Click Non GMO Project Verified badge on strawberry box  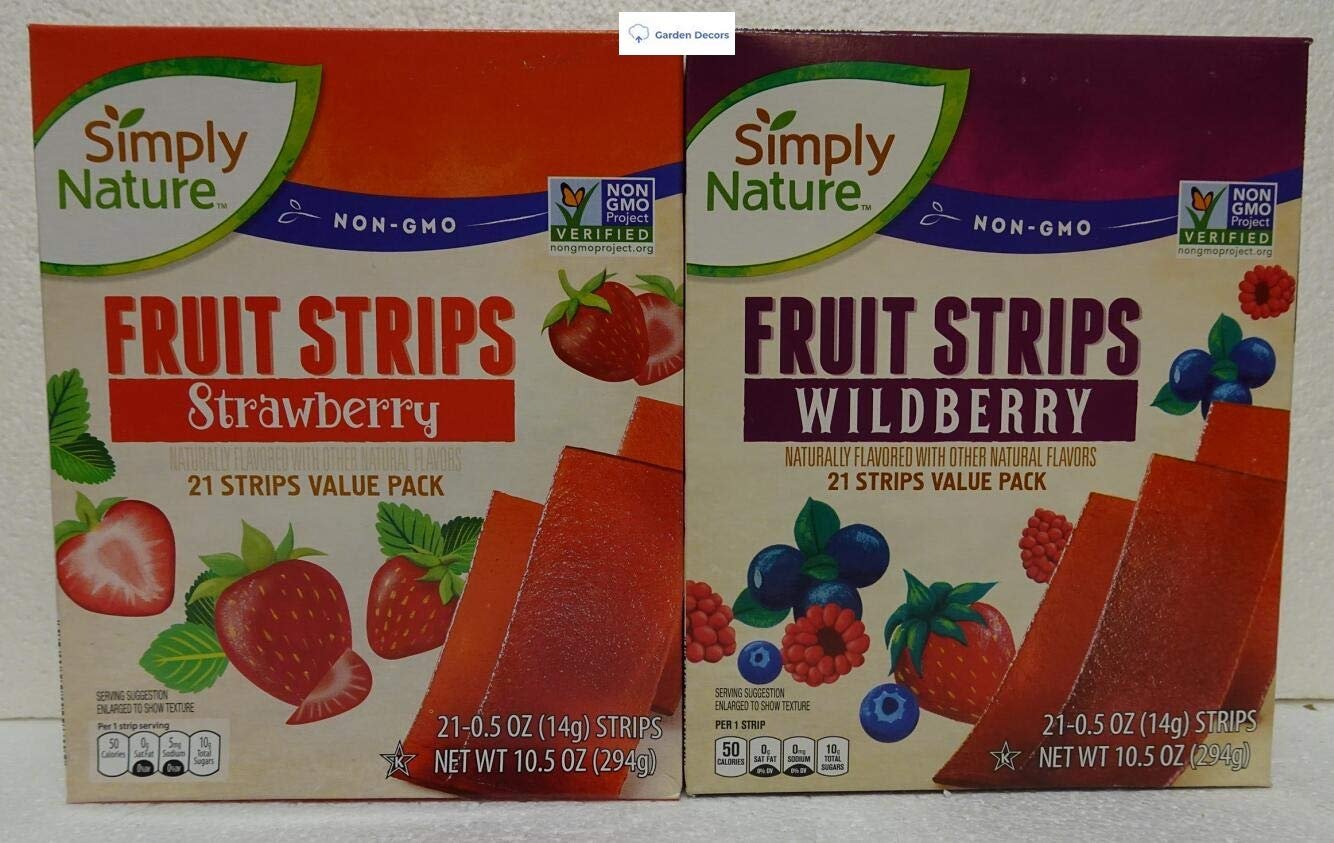601,216
